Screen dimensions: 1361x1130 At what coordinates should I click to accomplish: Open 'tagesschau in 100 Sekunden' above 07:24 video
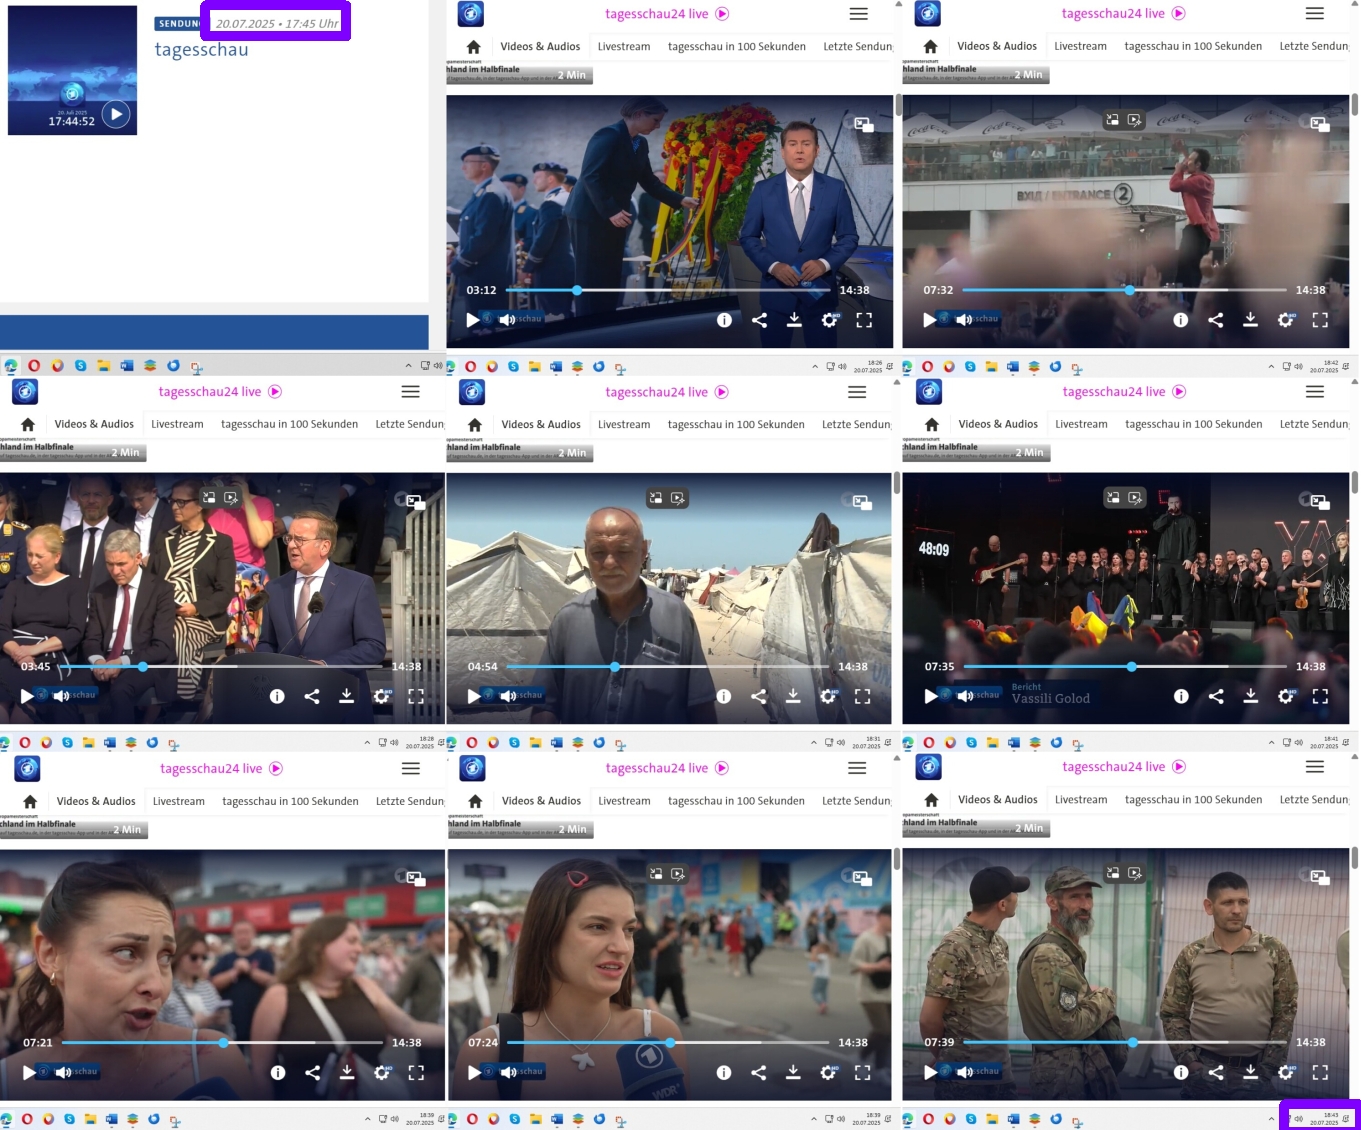pyautogui.click(x=736, y=801)
